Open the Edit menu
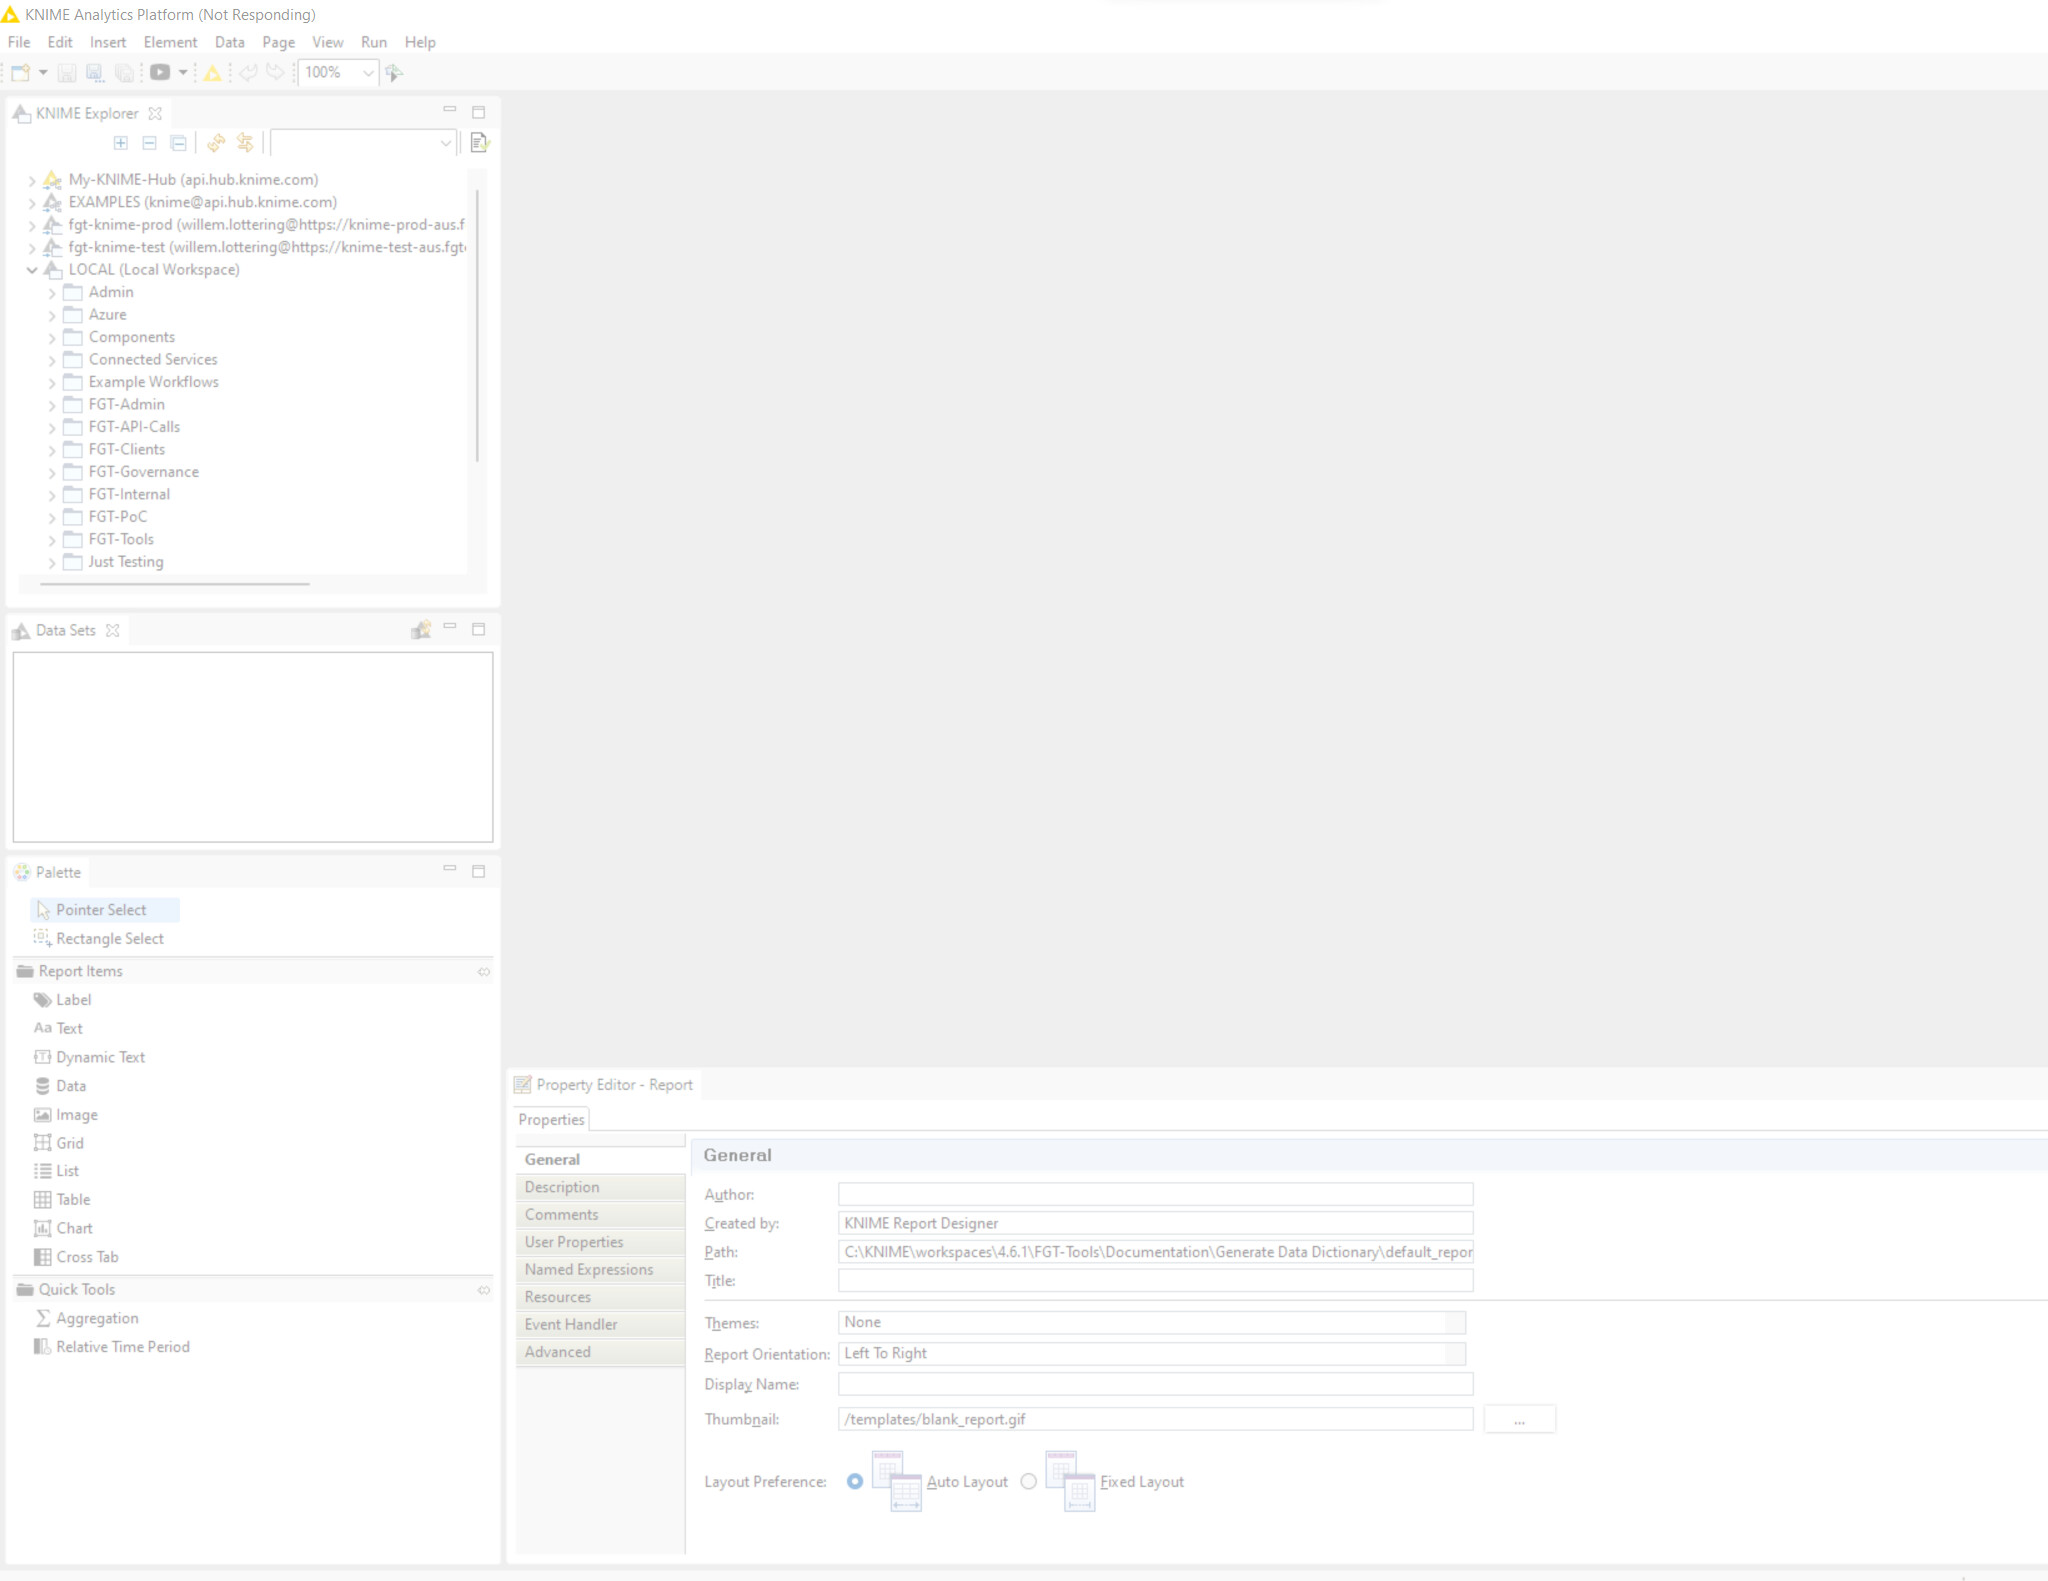This screenshot has height=1581, width=2048. (x=60, y=42)
